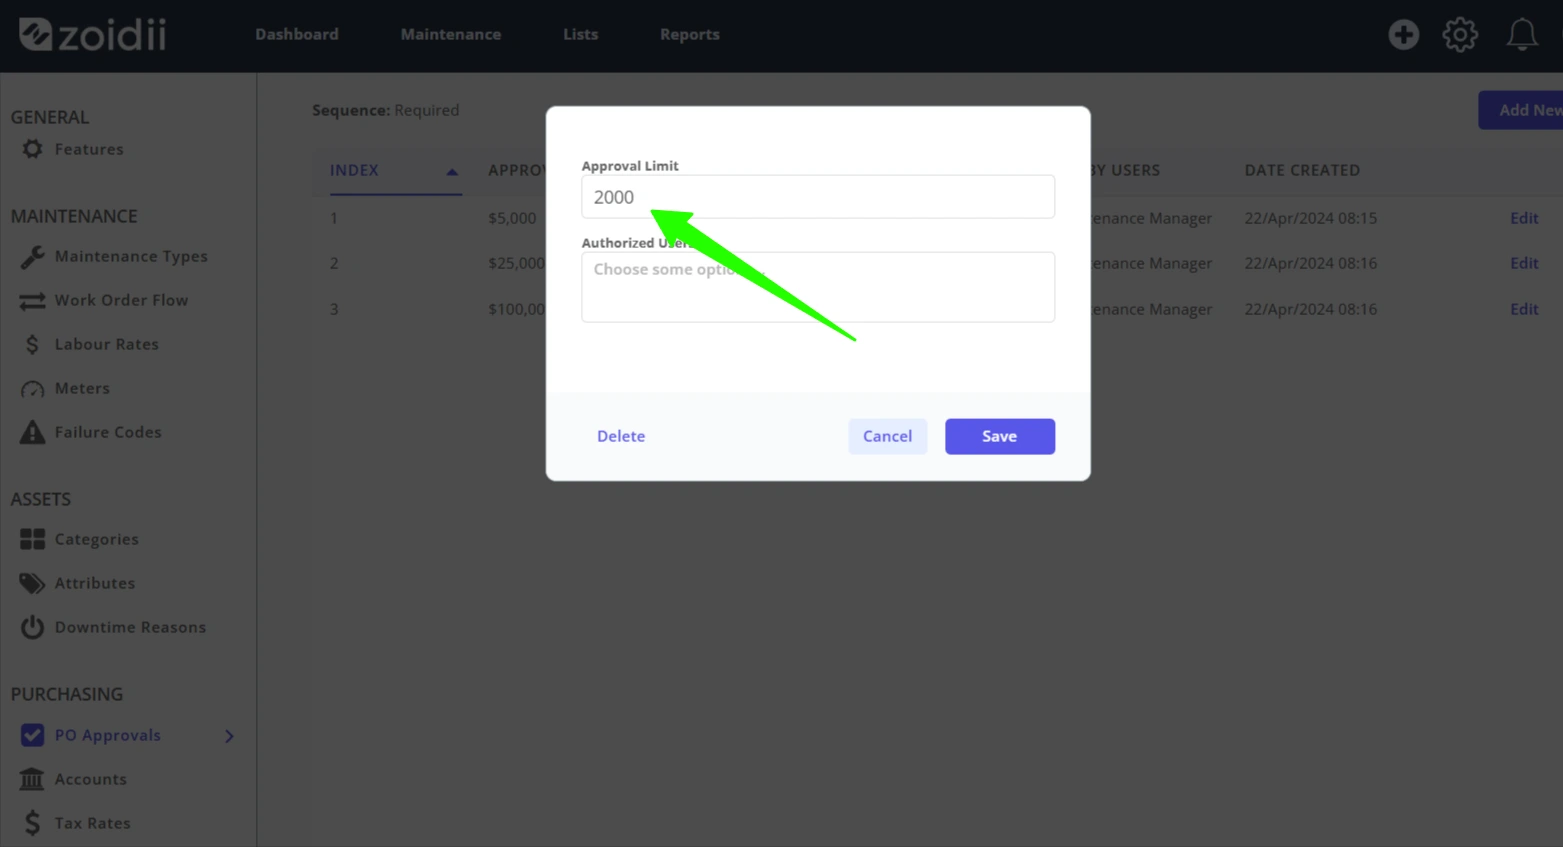Click the PO Approvals checkmark icon
This screenshot has height=847, width=1563.
click(x=32, y=735)
